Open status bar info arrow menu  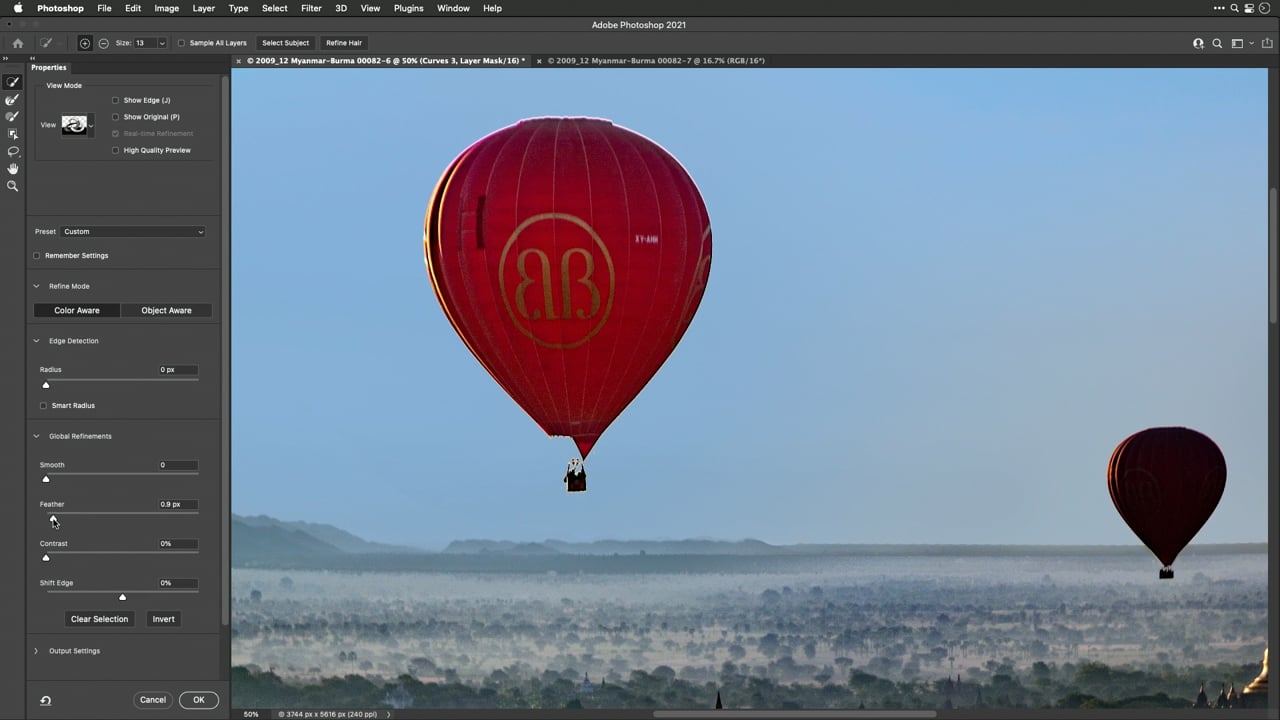pyautogui.click(x=388, y=714)
